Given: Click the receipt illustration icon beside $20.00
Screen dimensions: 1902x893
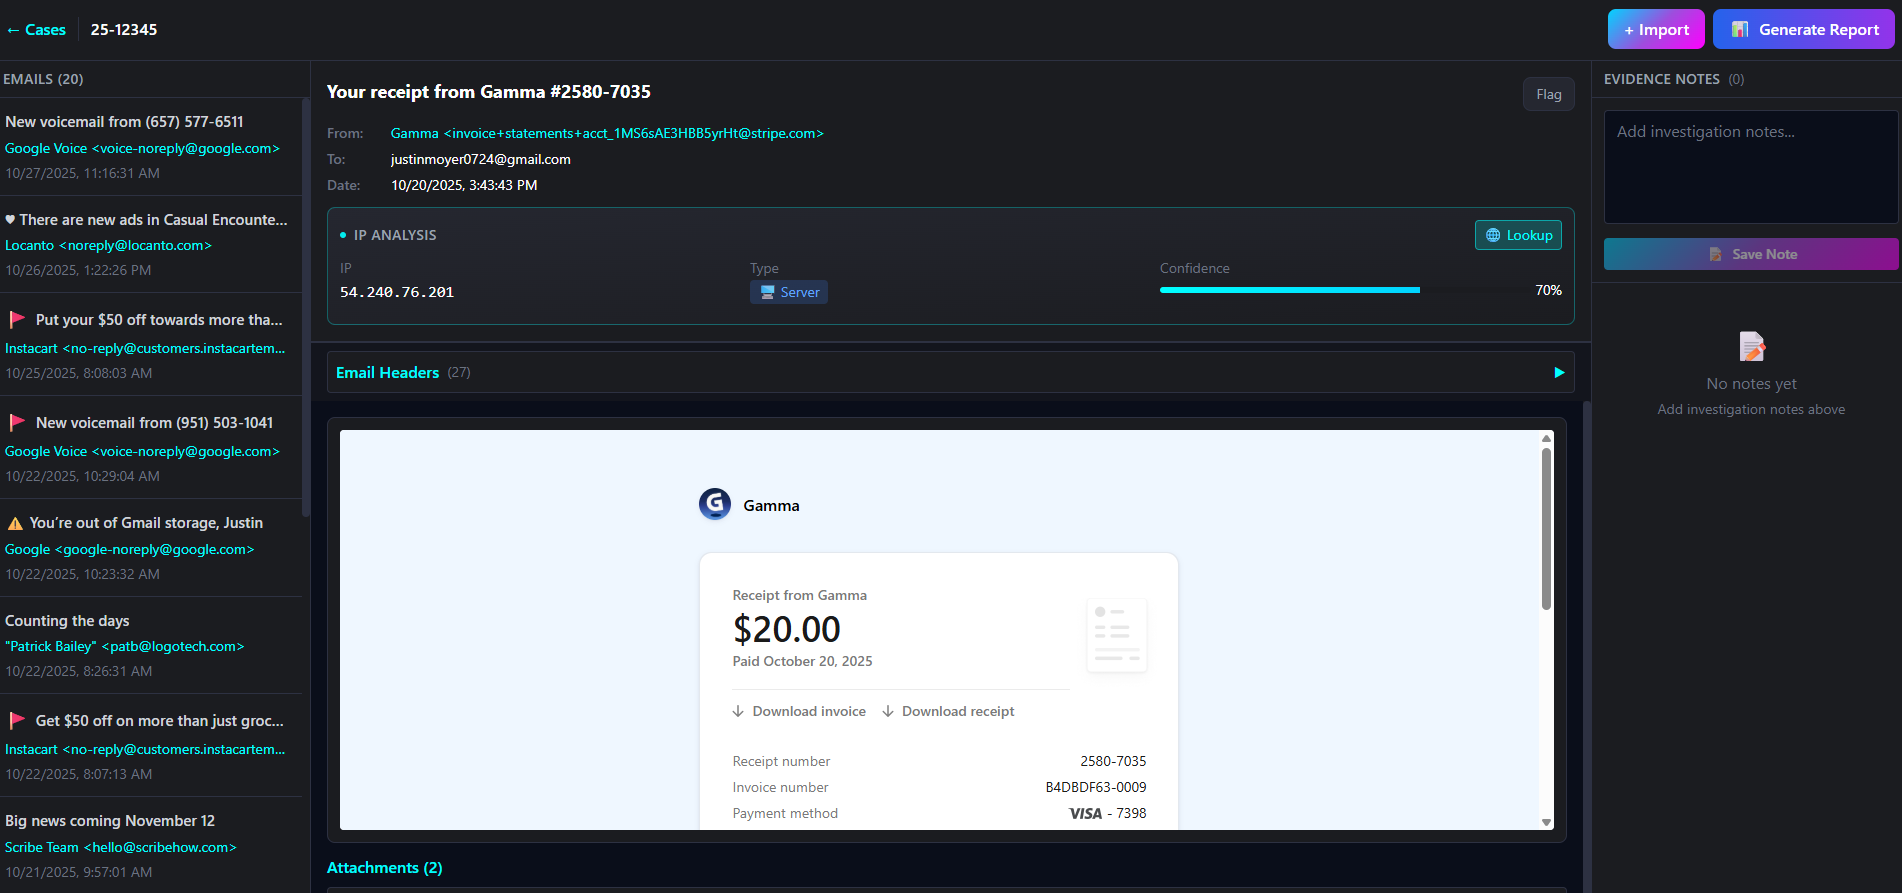Looking at the screenshot, I should coord(1116,635).
